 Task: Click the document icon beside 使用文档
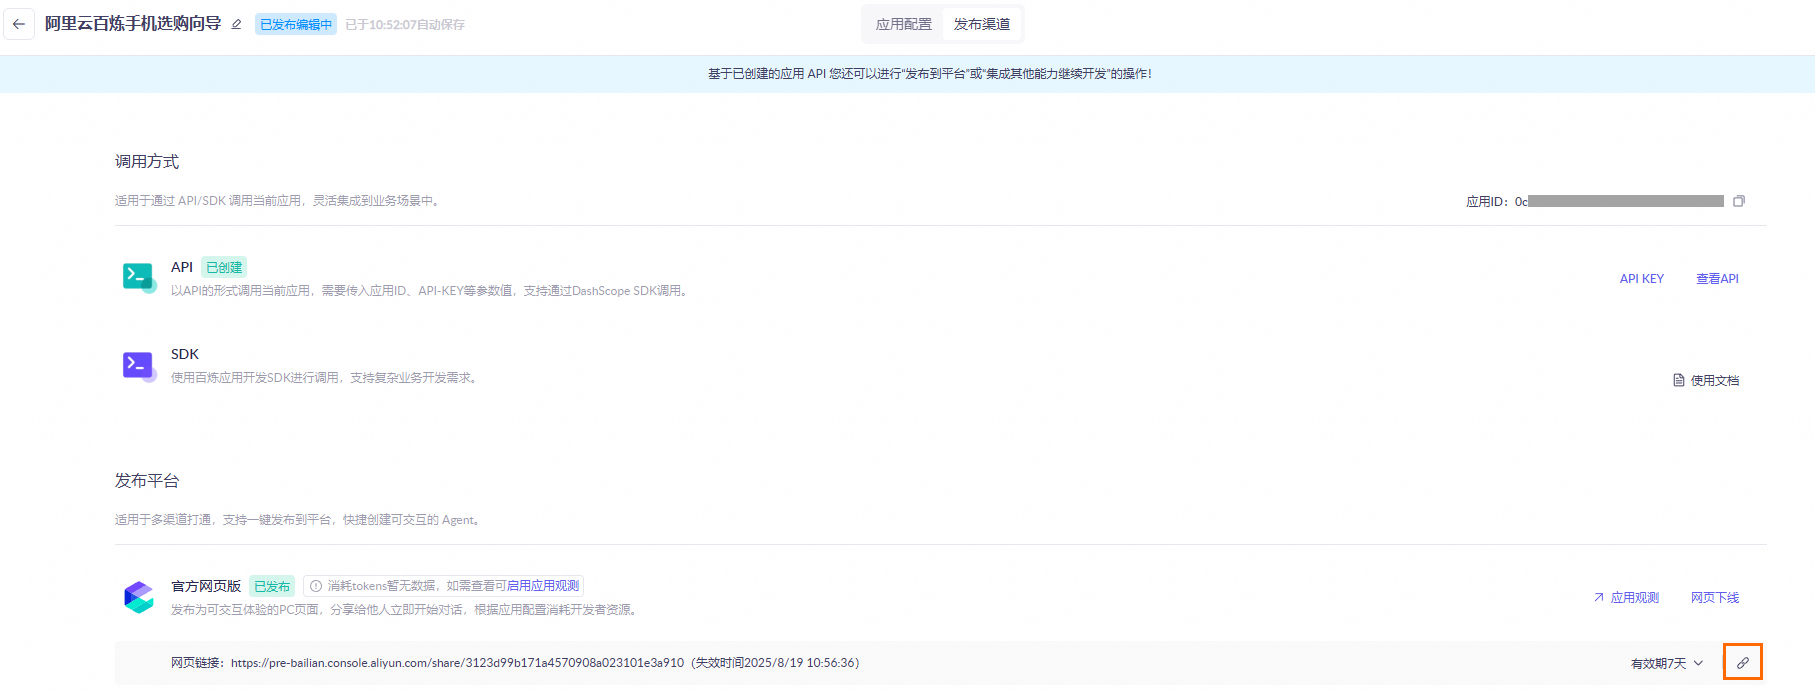pyautogui.click(x=1679, y=380)
